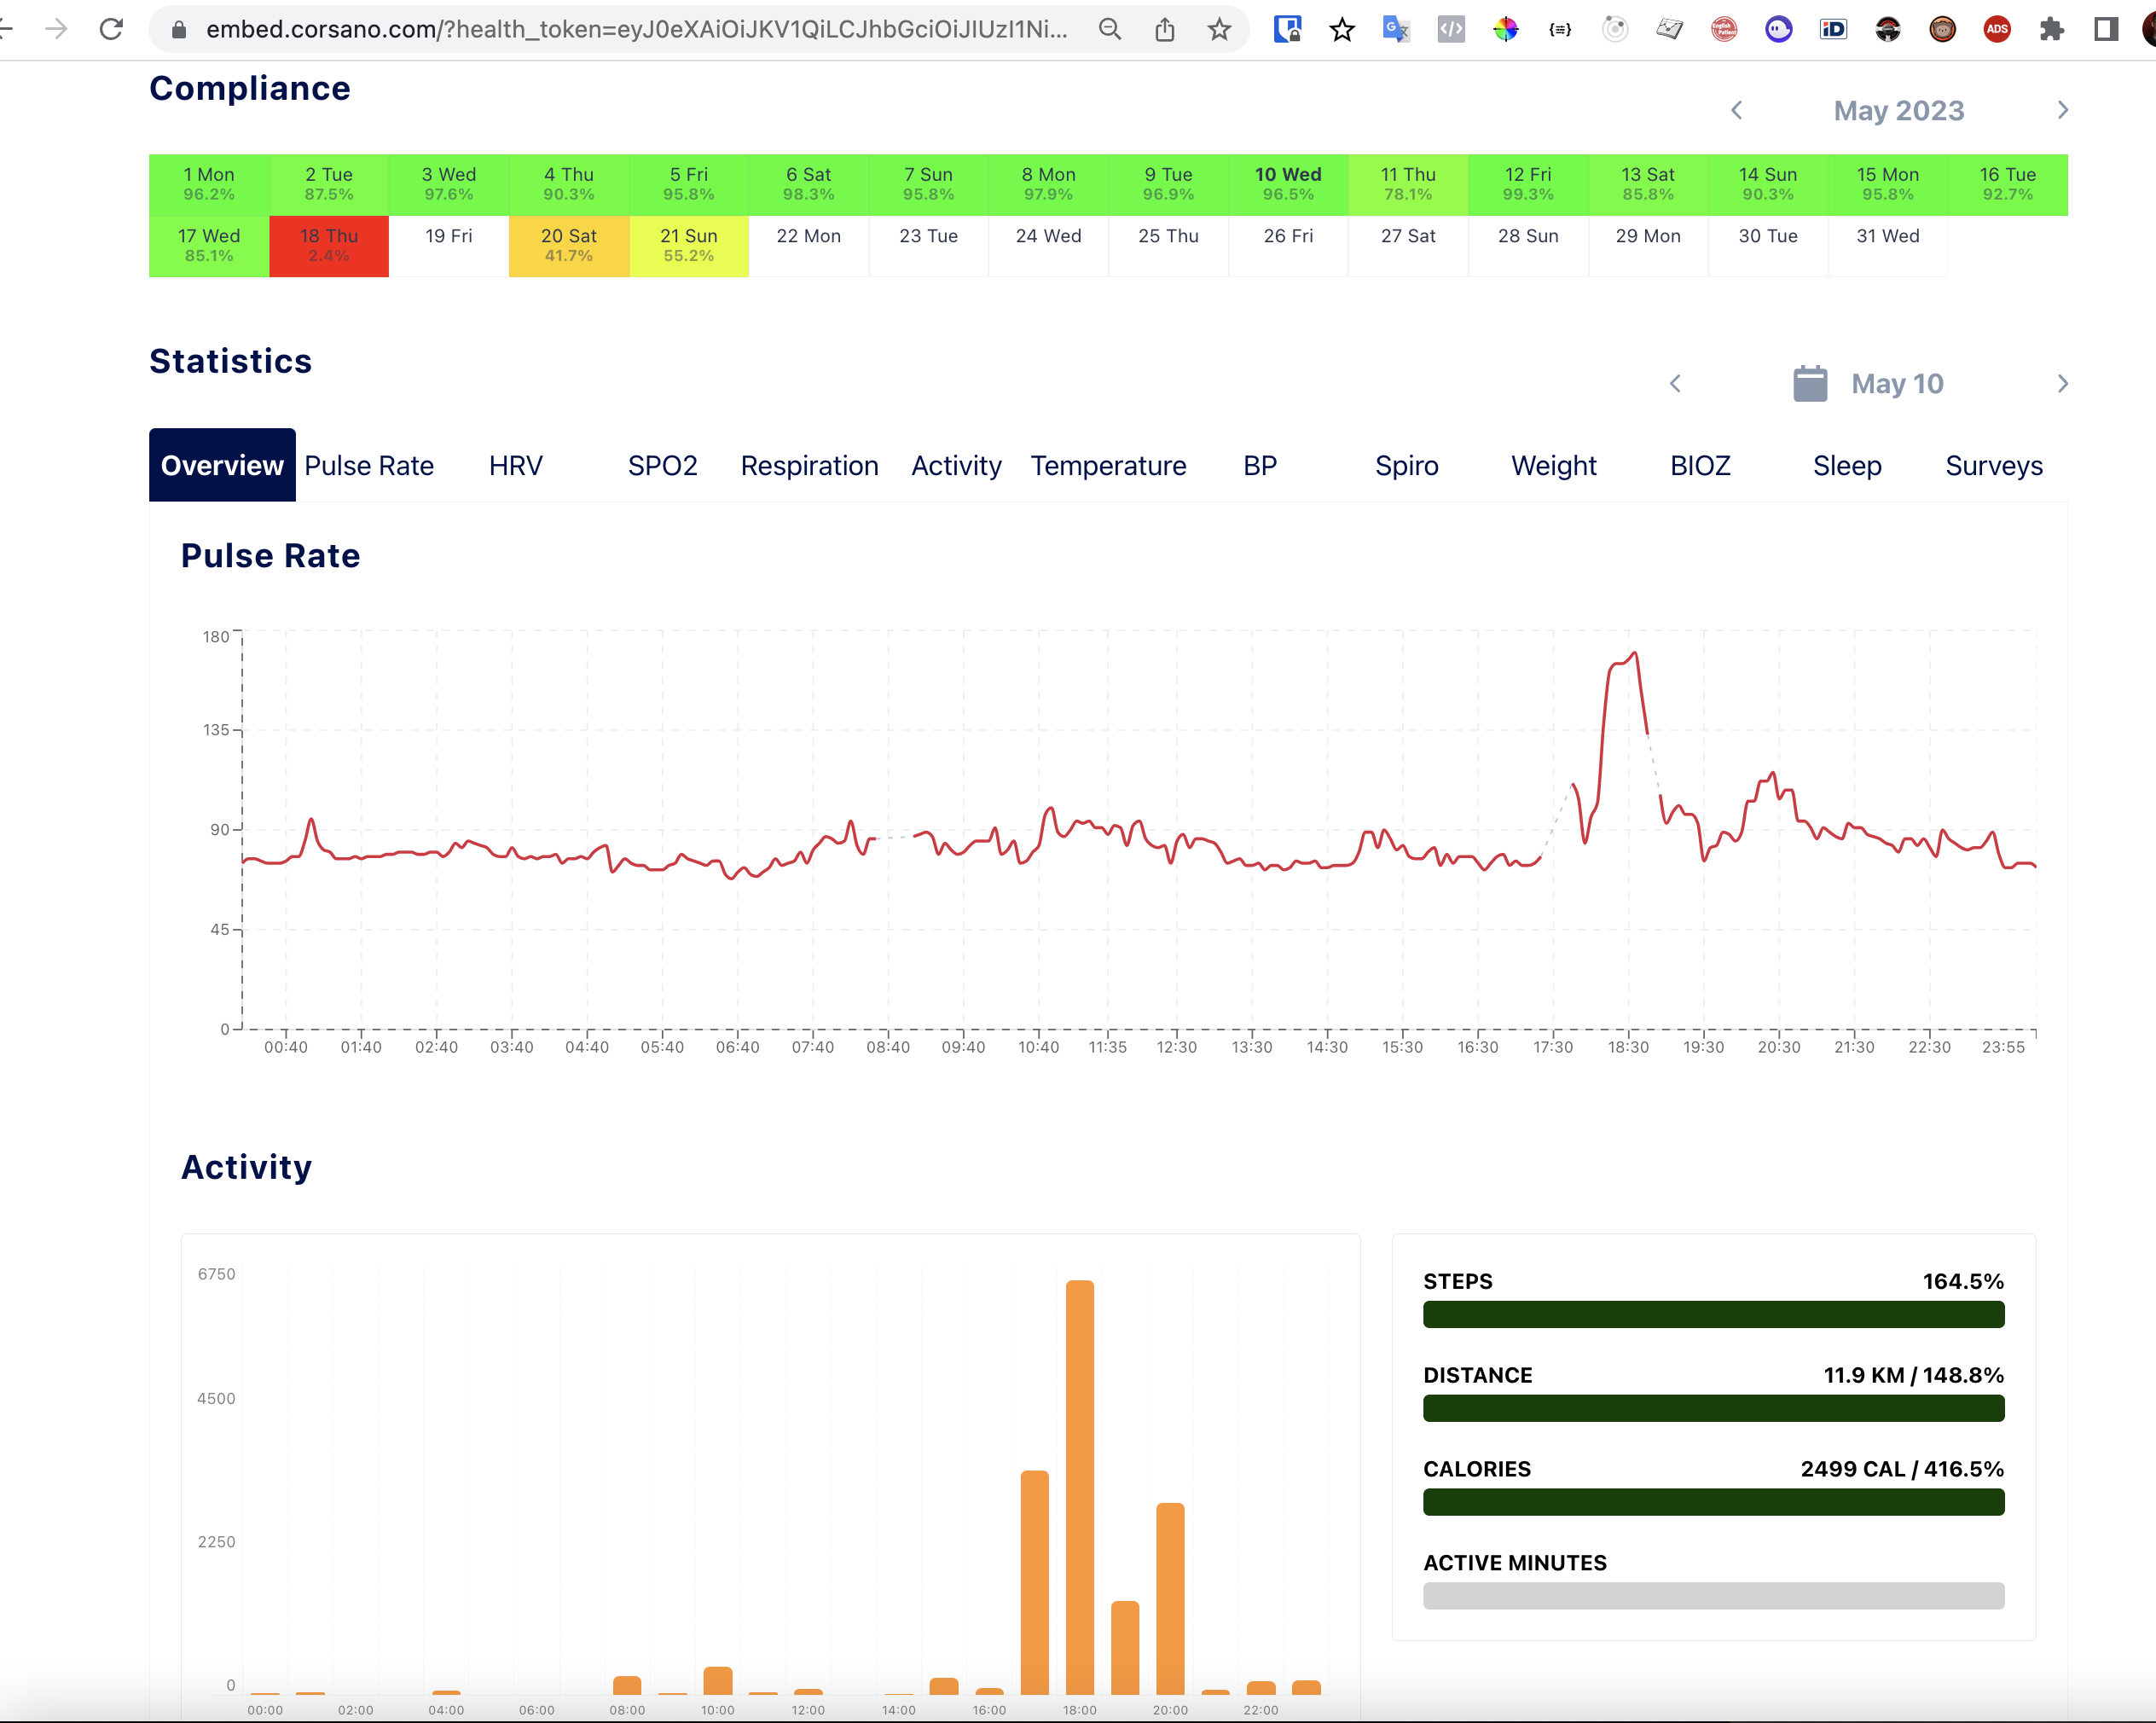The width and height of the screenshot is (2156, 1723).
Task: Click the browser address bar URL
Action: click(636, 29)
